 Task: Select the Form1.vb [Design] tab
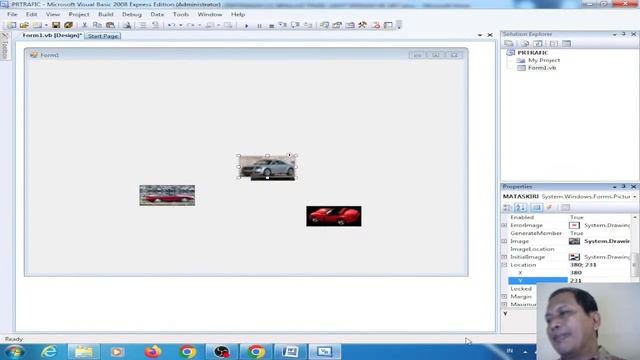coord(52,36)
